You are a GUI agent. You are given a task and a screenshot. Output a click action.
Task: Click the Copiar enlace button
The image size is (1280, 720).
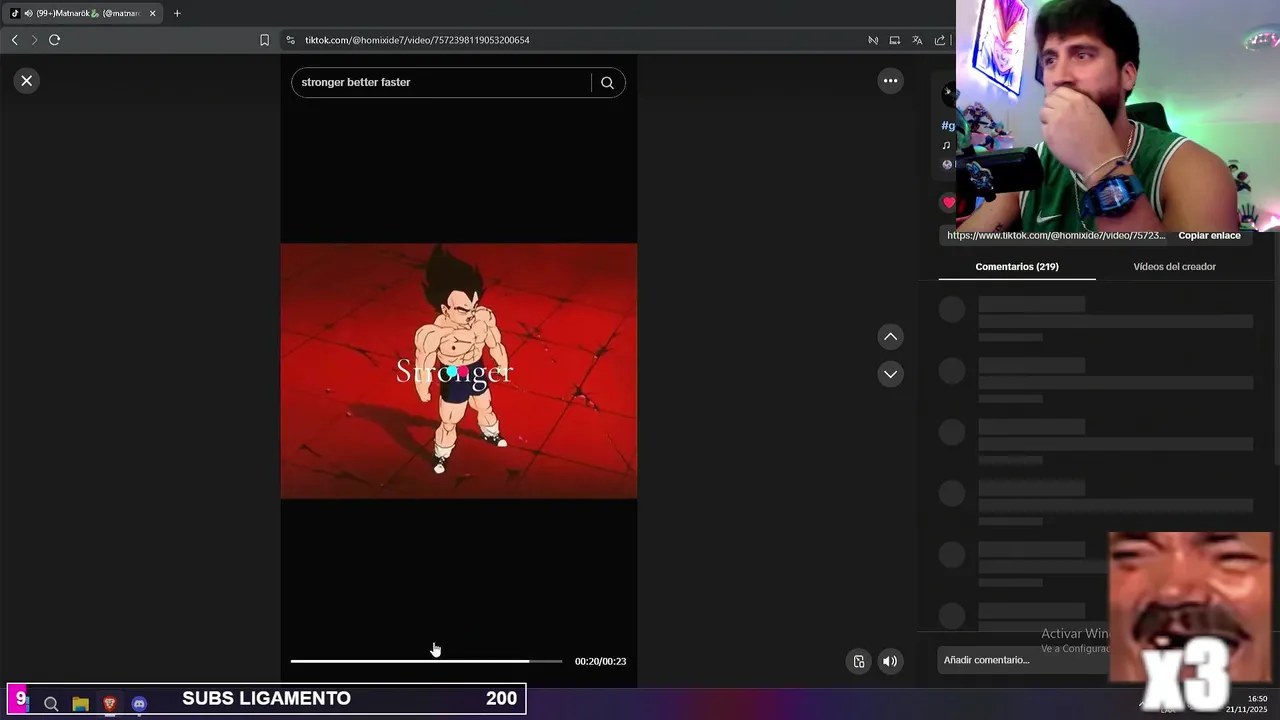1209,236
